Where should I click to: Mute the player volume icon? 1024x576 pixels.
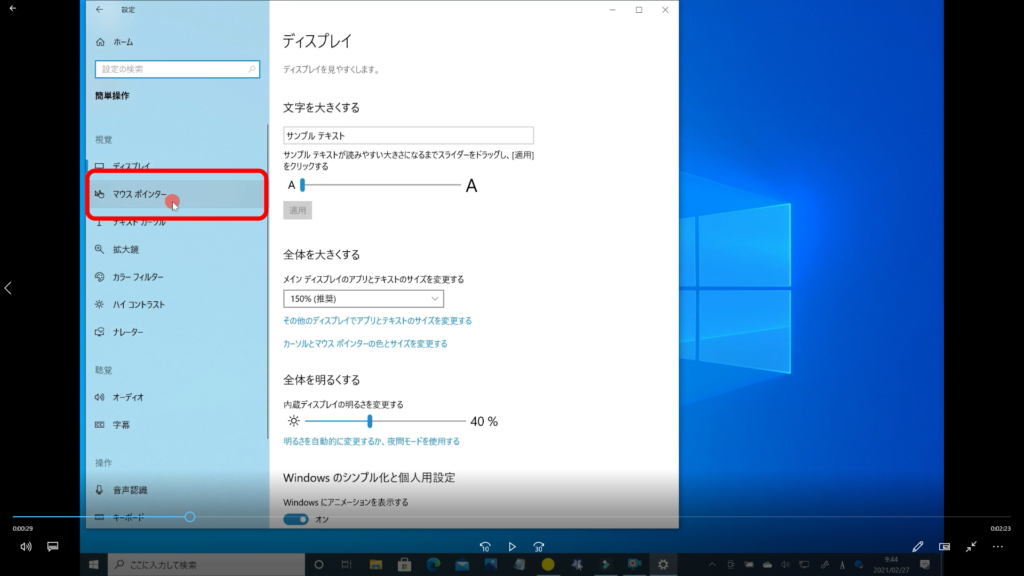[26, 547]
